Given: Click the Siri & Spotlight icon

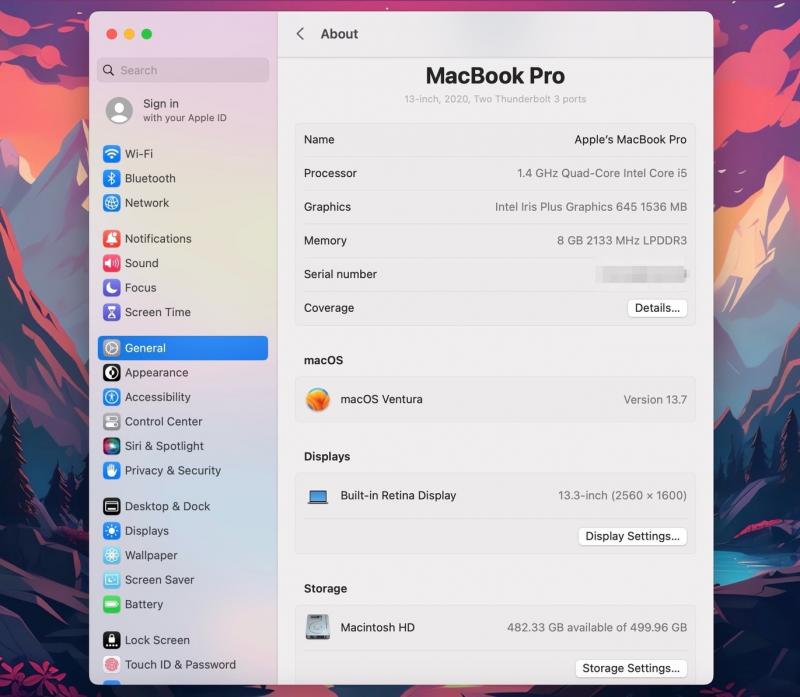Looking at the screenshot, I should [112, 446].
